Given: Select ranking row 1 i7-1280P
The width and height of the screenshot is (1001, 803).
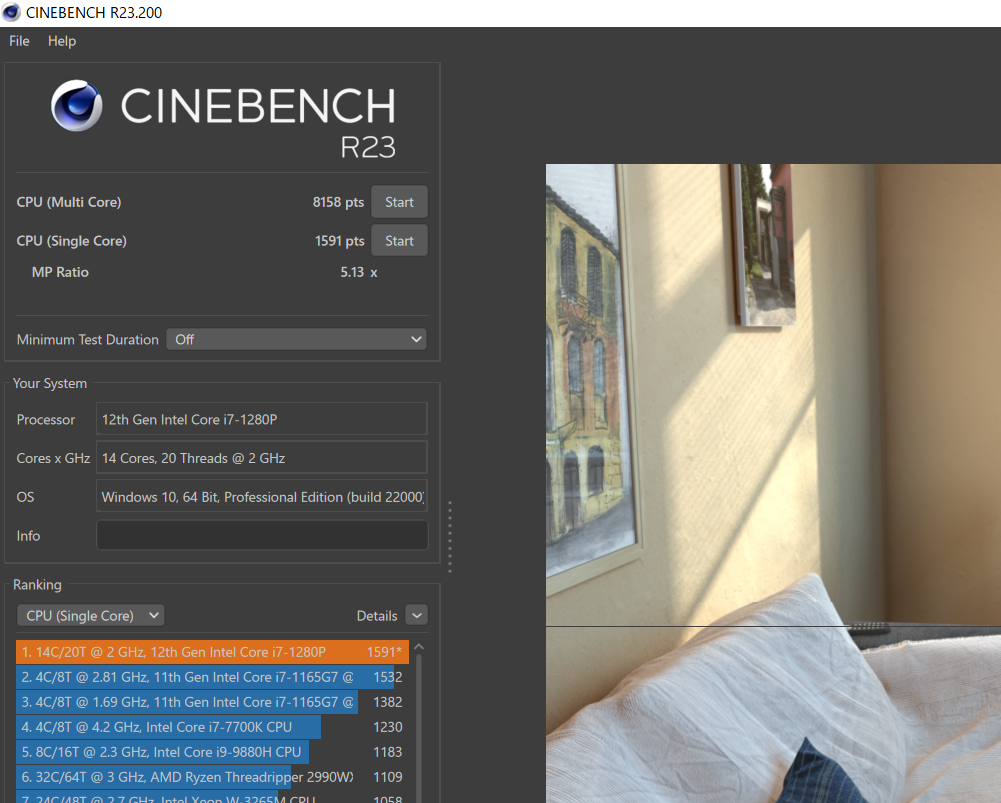Looking at the screenshot, I should (x=212, y=652).
